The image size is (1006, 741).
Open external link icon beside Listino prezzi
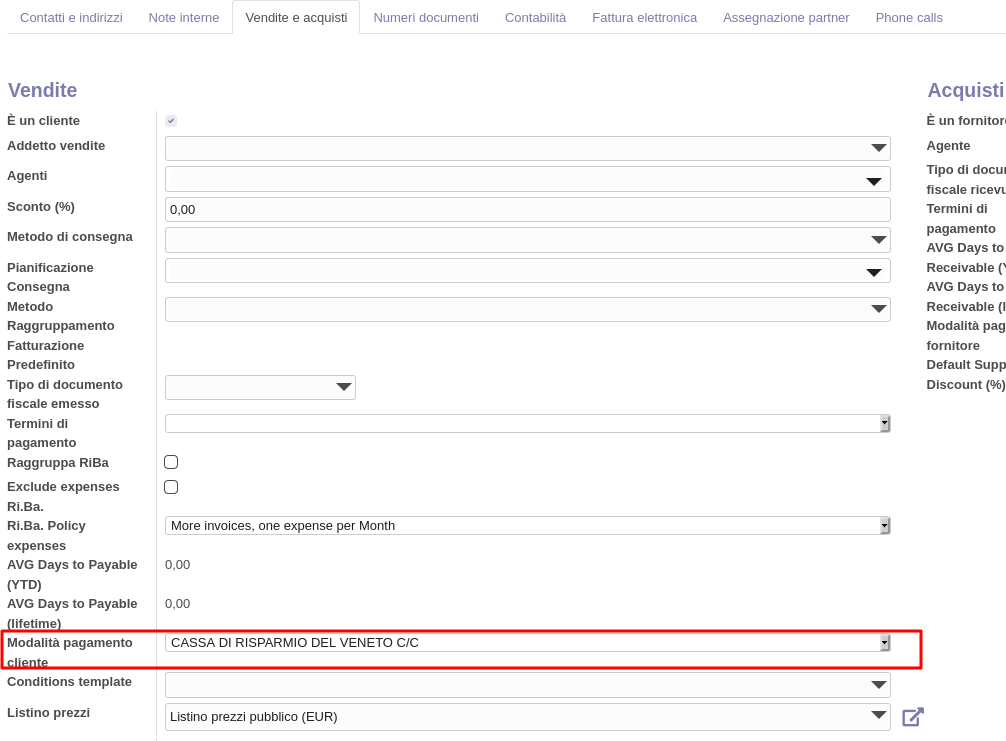pos(912,717)
